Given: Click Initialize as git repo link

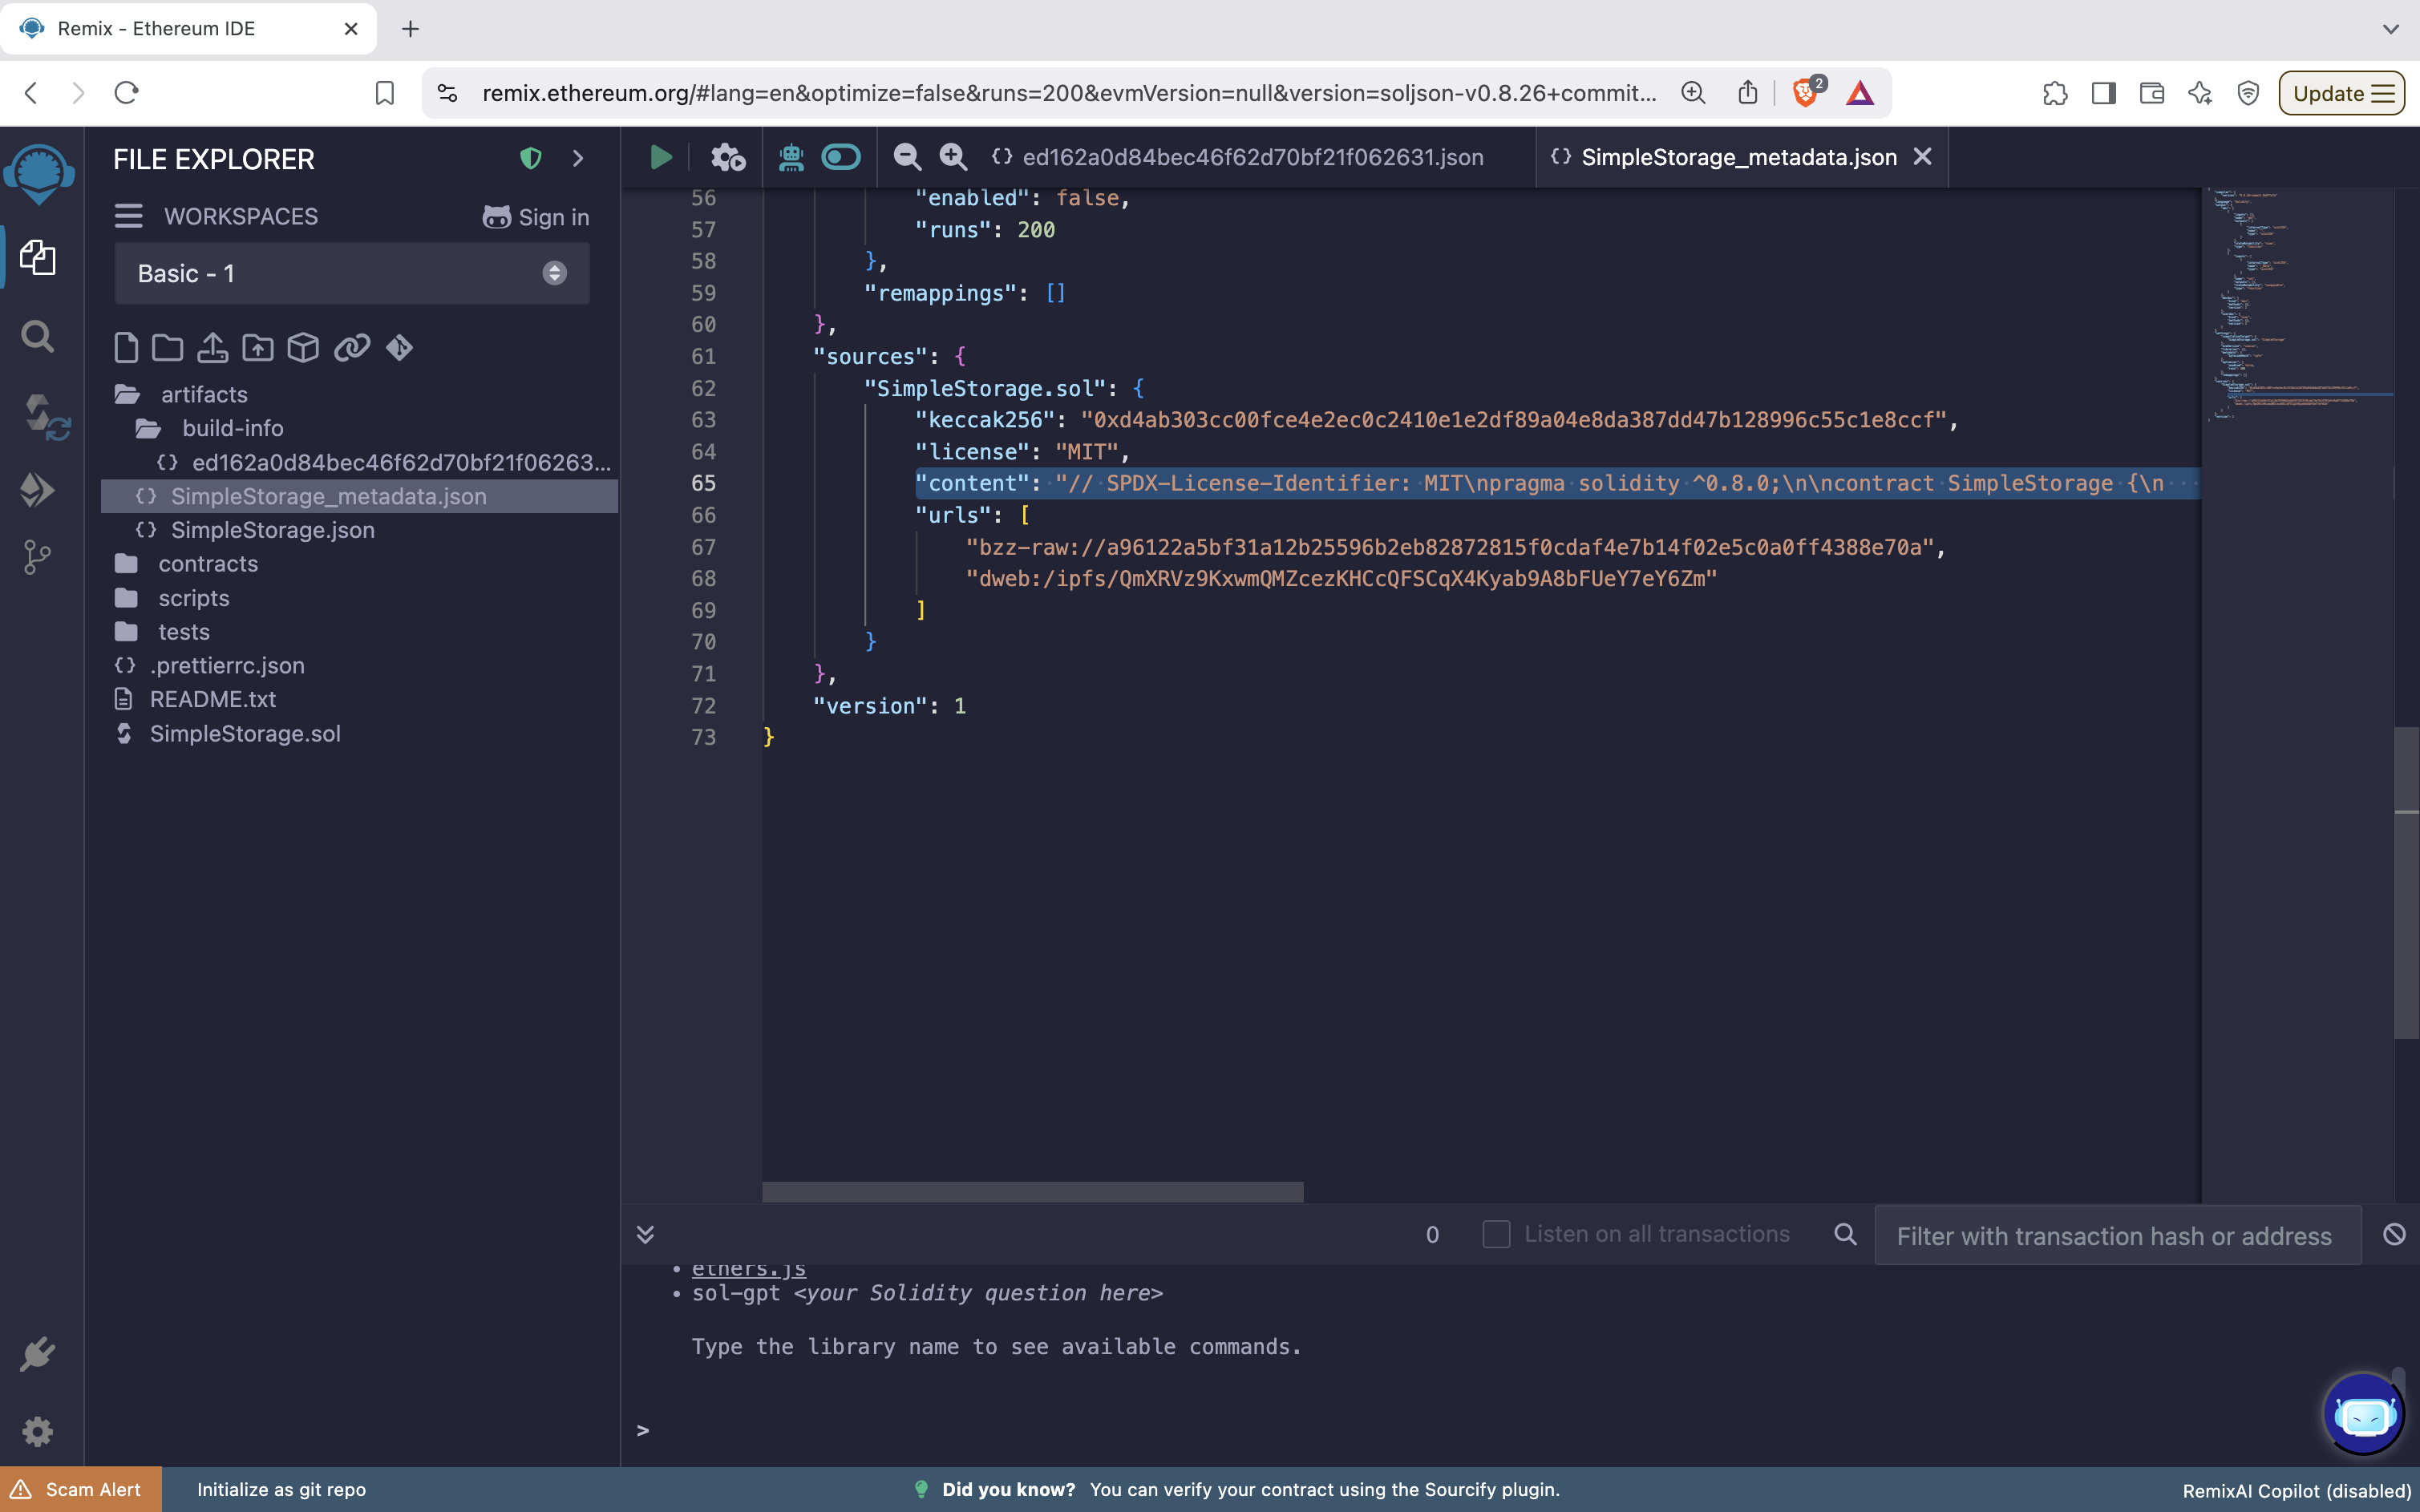Looking at the screenshot, I should [281, 1489].
